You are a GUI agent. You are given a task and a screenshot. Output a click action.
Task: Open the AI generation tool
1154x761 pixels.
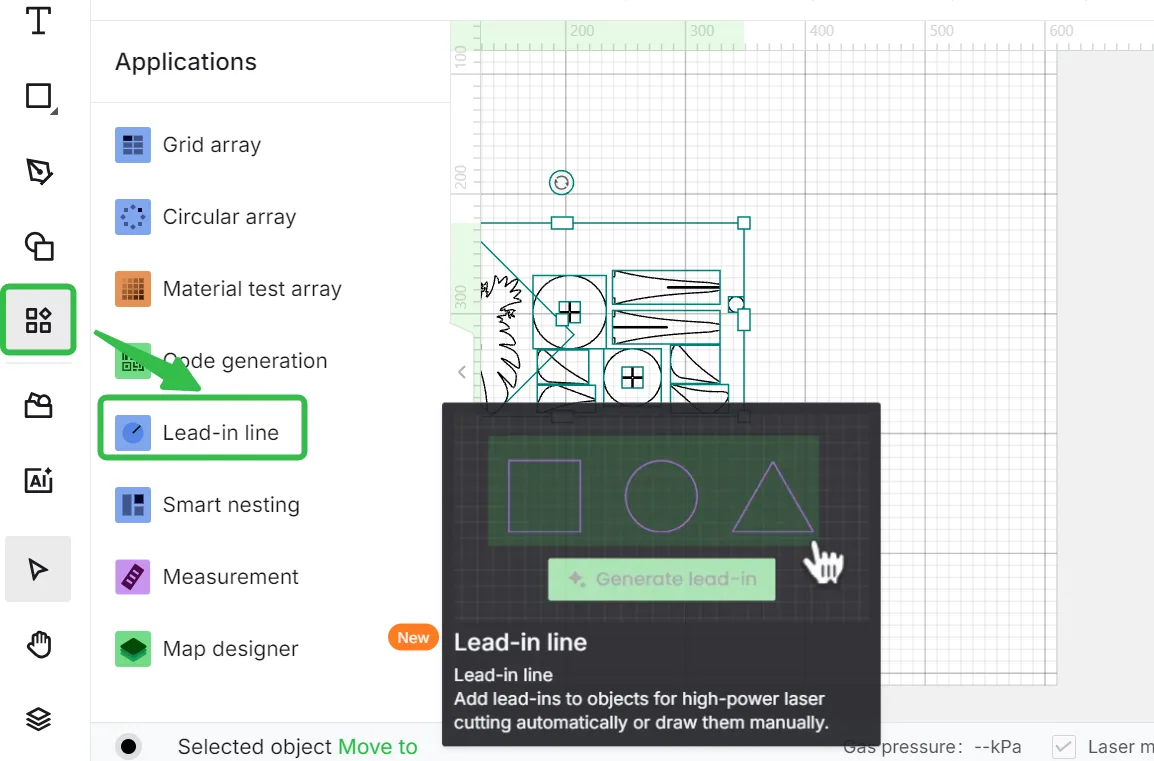38,481
